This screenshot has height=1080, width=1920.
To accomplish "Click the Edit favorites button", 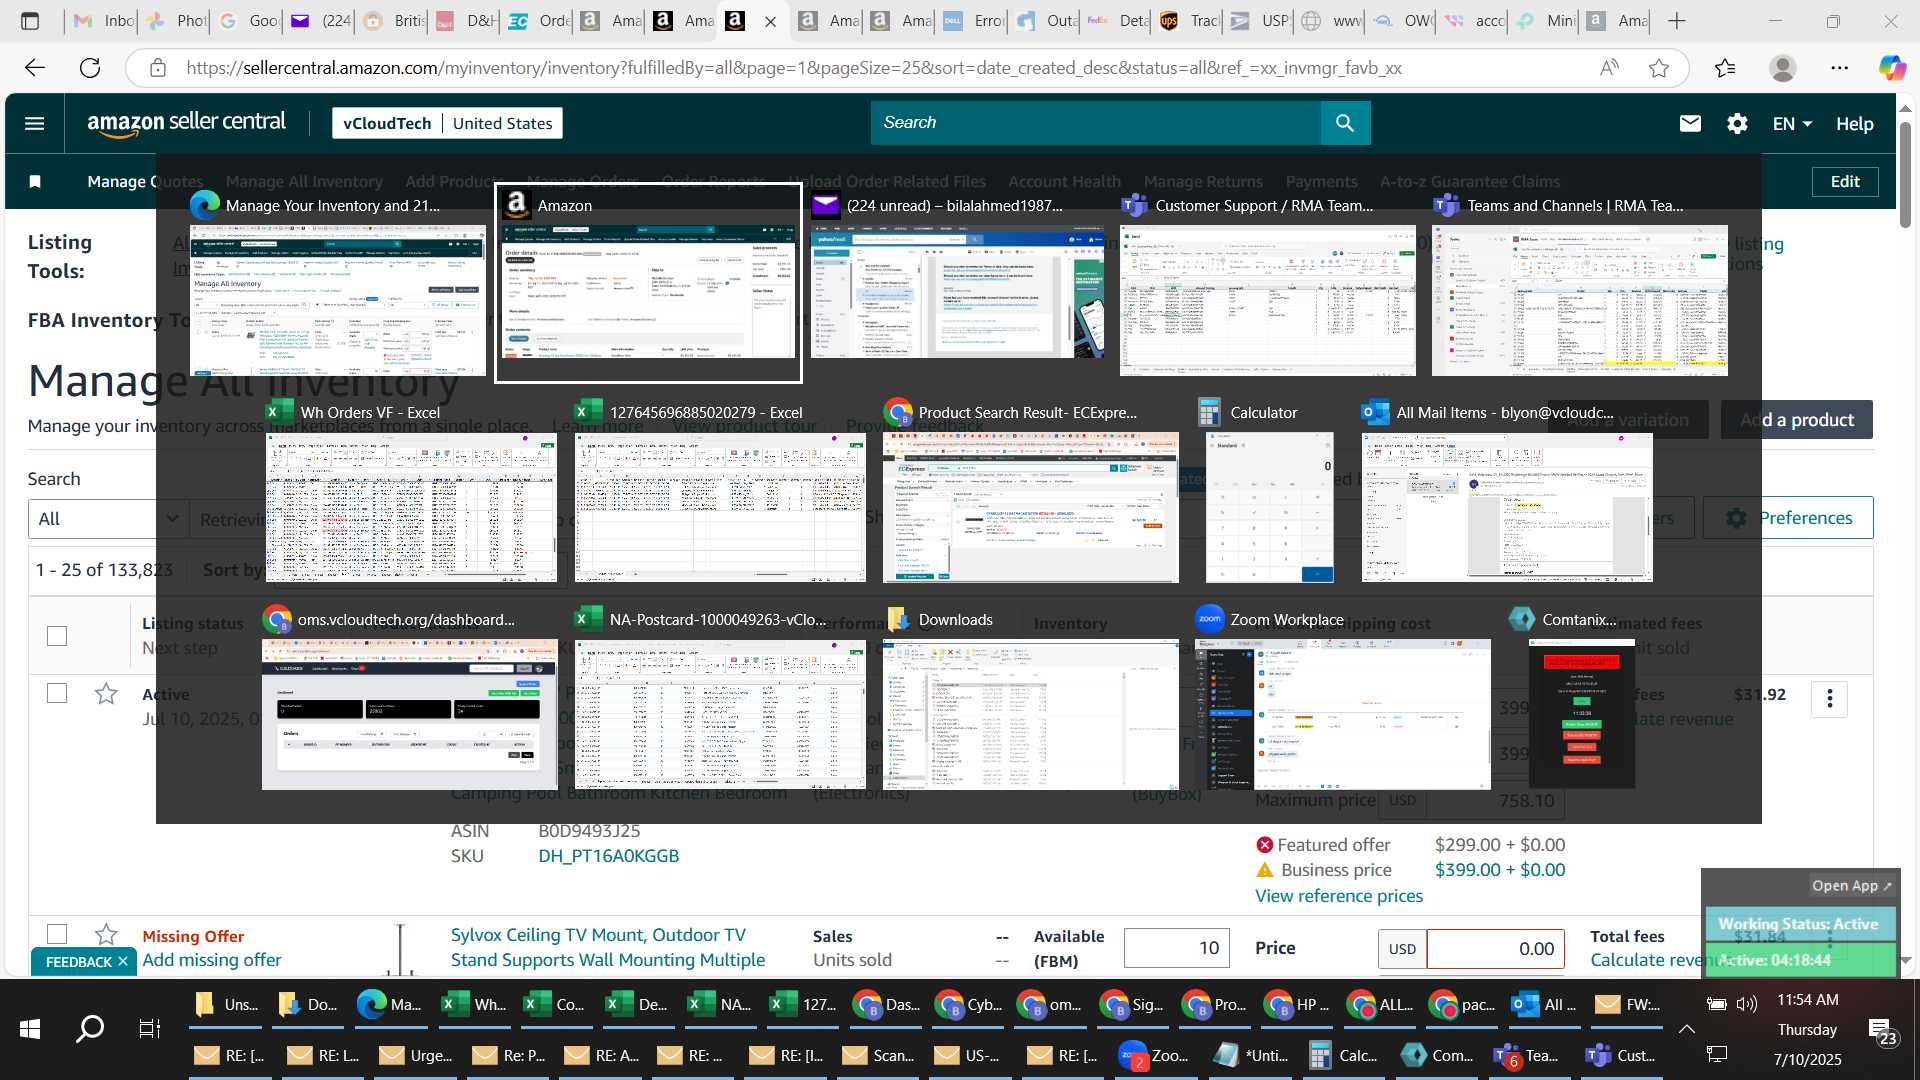I will [1845, 181].
